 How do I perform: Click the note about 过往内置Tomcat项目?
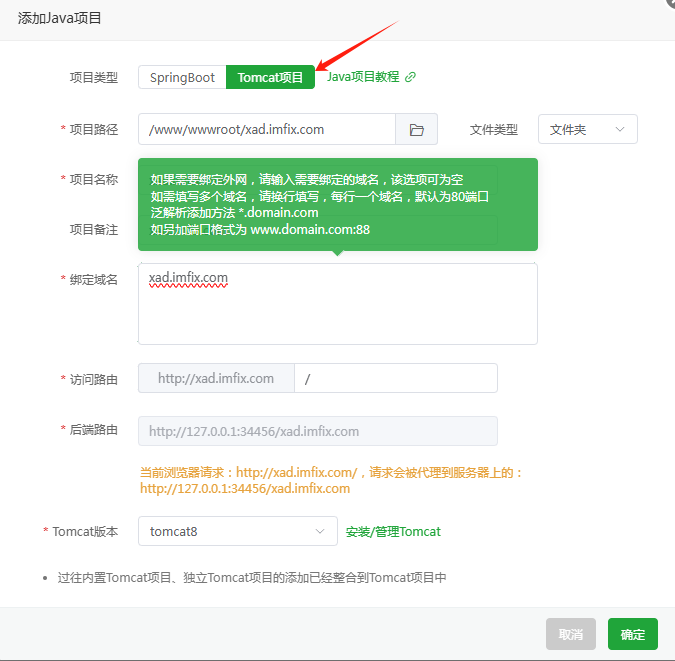pos(252,577)
